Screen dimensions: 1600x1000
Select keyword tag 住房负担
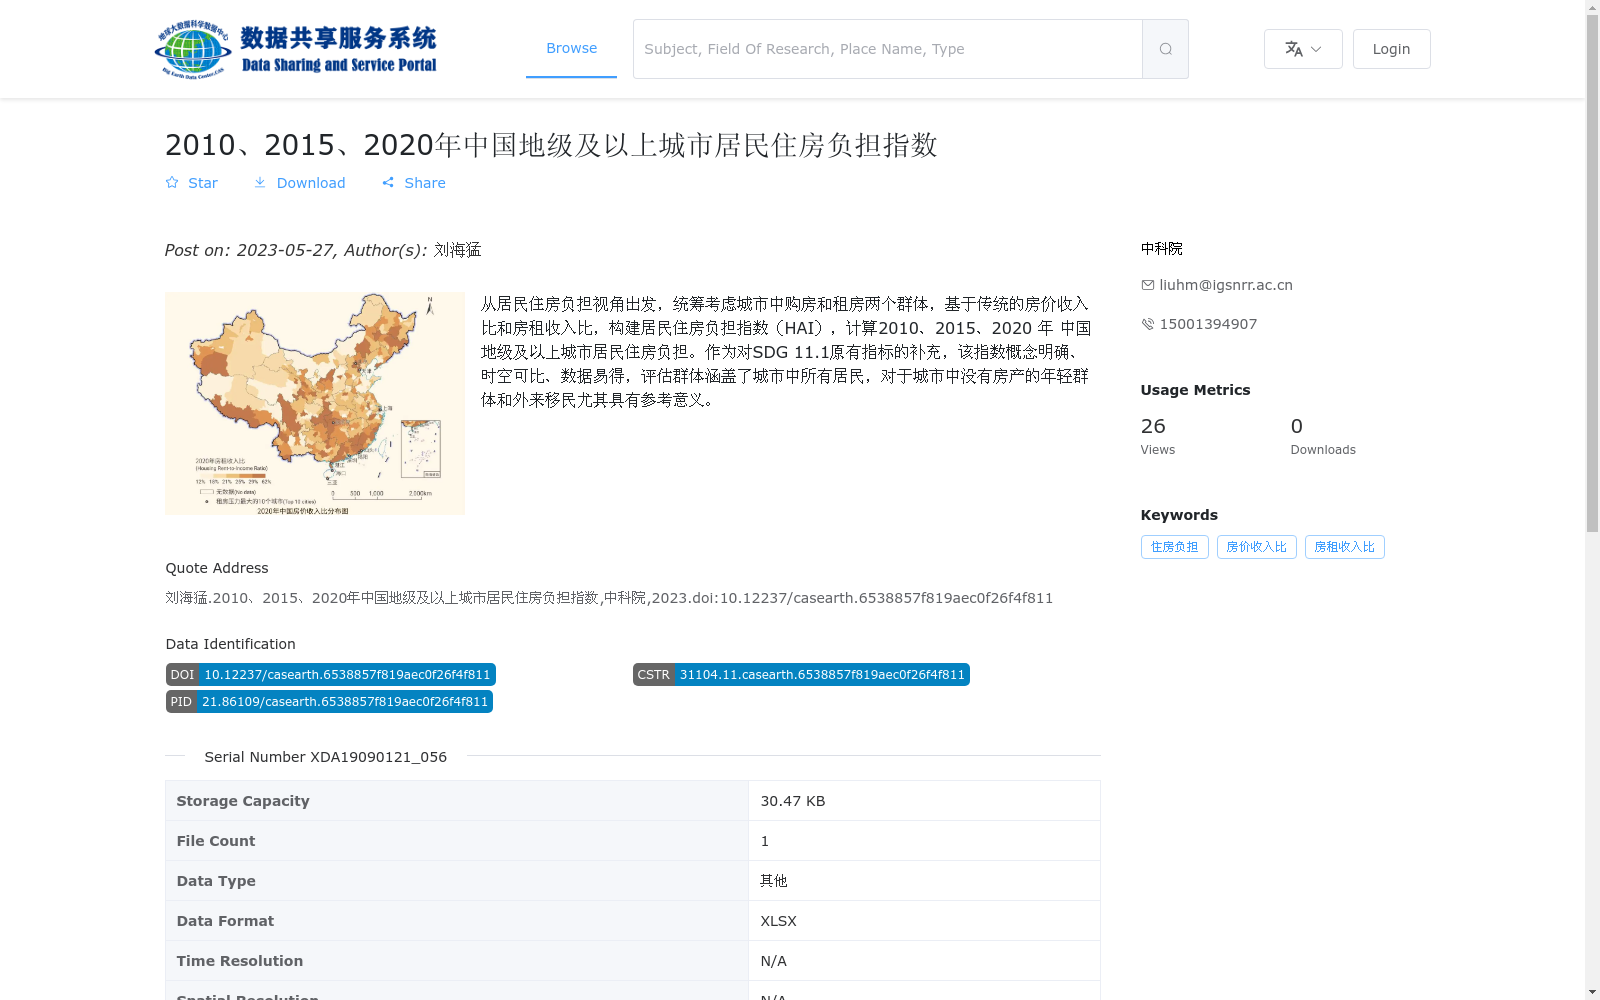pos(1174,547)
